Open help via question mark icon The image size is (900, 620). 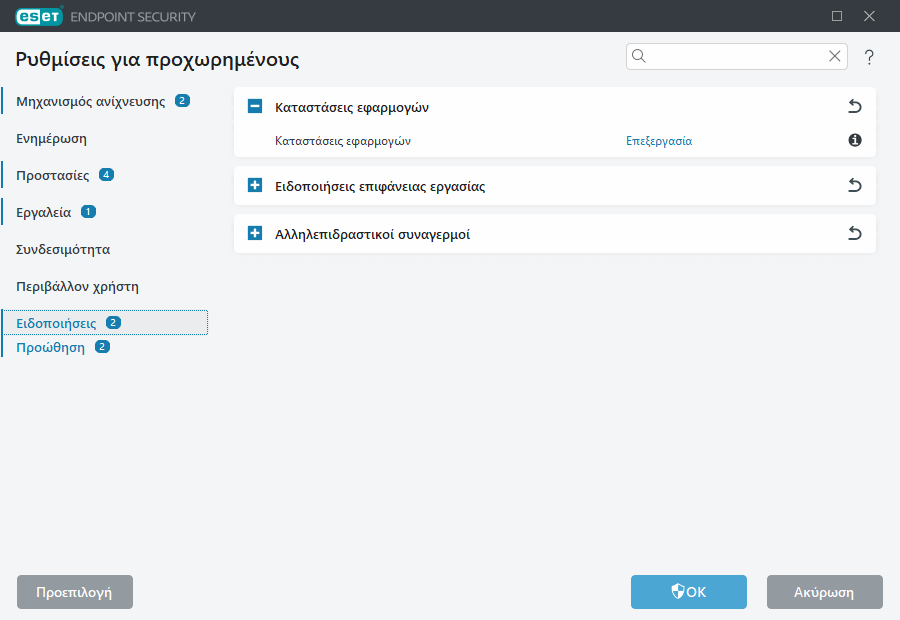coord(869,57)
